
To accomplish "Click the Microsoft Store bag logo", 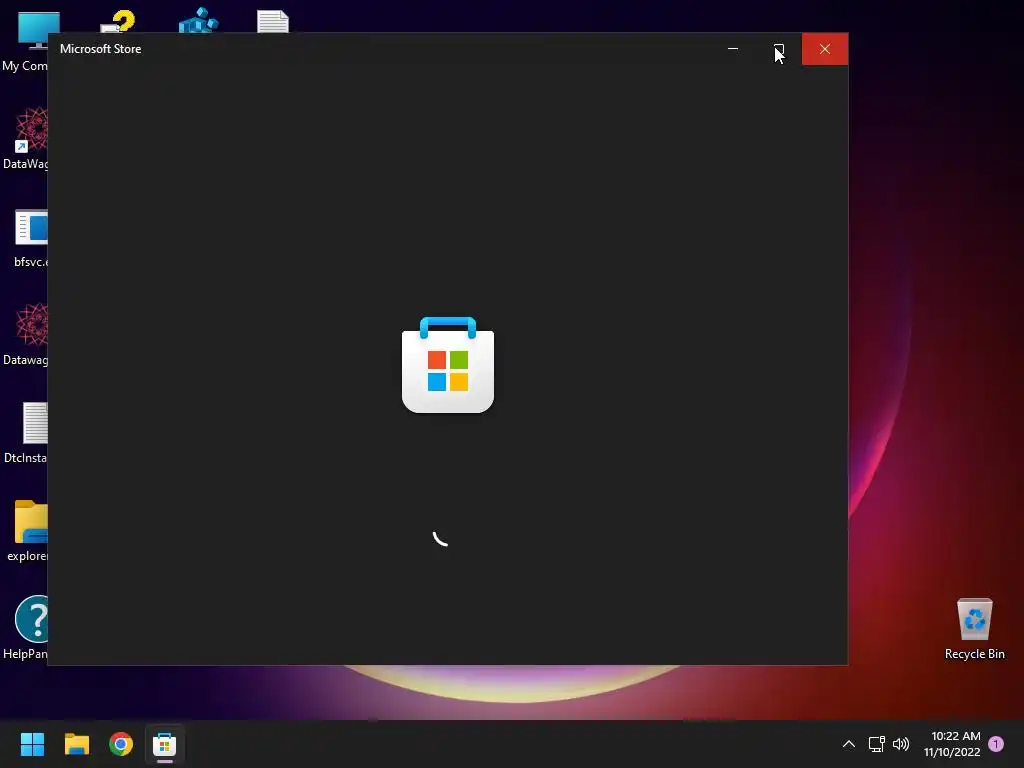I will point(448,364).
